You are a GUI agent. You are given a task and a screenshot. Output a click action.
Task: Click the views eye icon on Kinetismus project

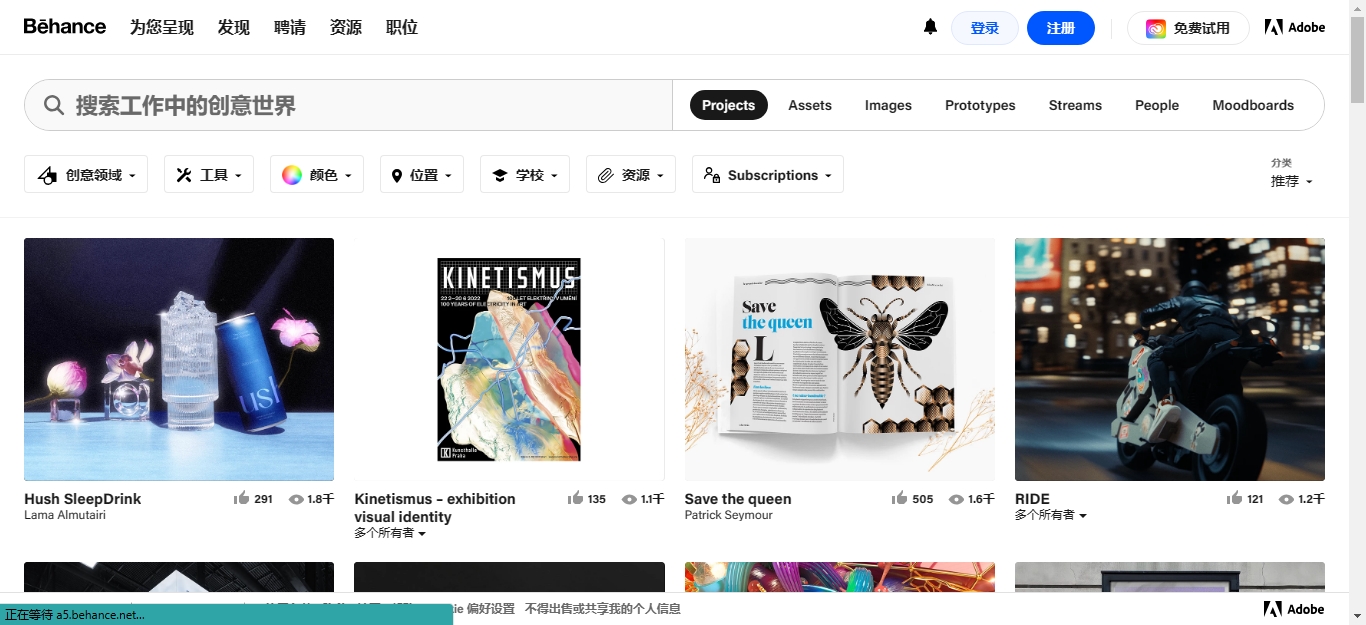click(x=629, y=499)
